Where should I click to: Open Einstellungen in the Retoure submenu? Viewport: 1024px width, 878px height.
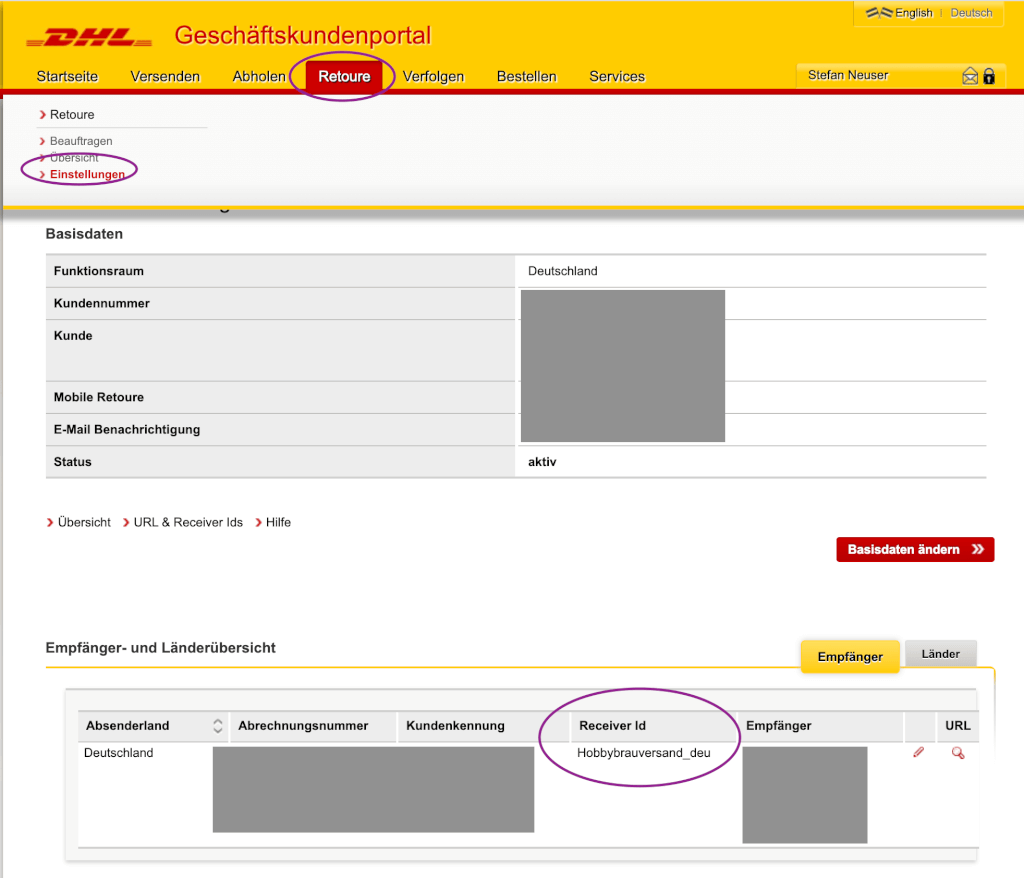(x=87, y=174)
